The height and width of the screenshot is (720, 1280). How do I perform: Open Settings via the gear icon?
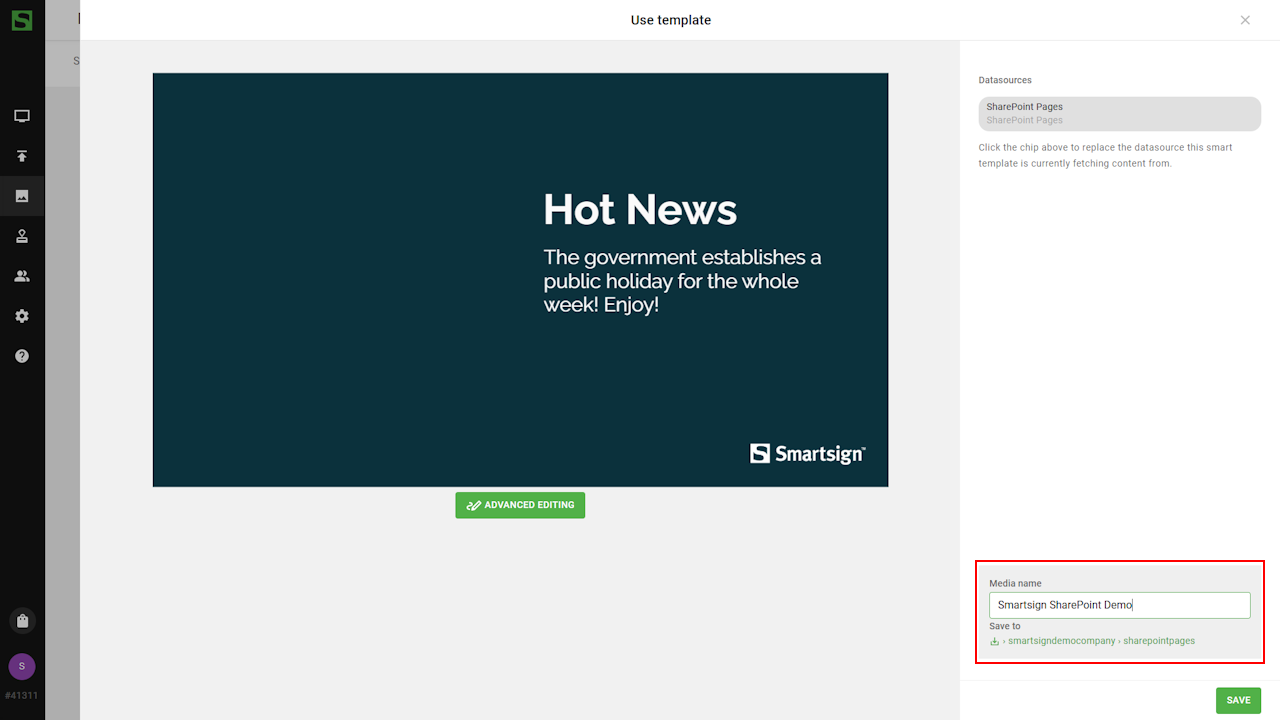point(22,316)
